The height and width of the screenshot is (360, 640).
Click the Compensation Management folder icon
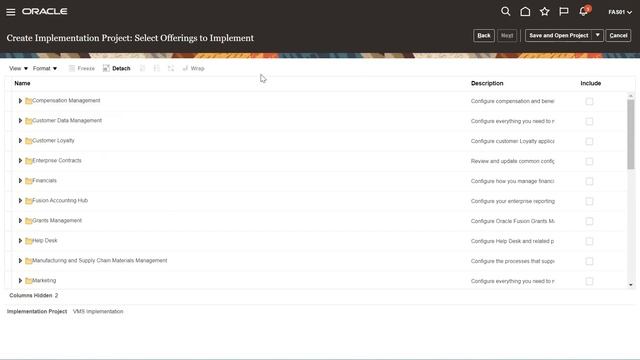(x=28, y=101)
